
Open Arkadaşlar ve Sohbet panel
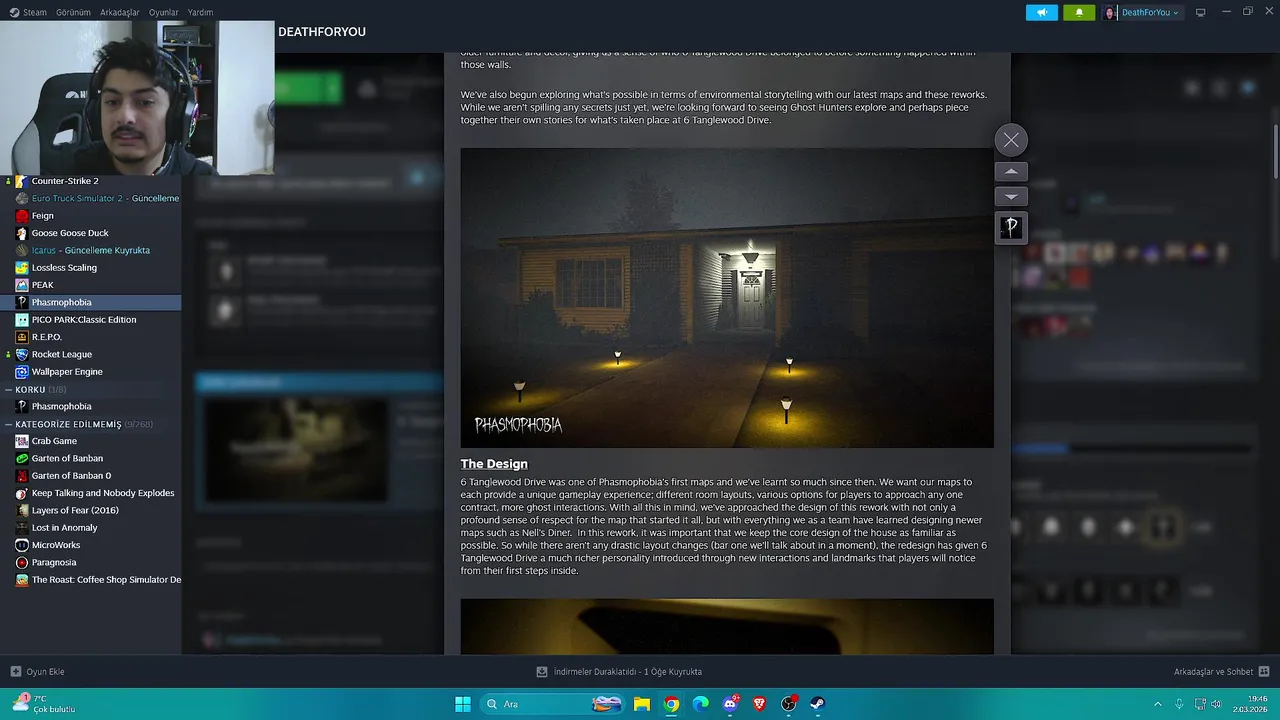pyautogui.click(x=1222, y=672)
